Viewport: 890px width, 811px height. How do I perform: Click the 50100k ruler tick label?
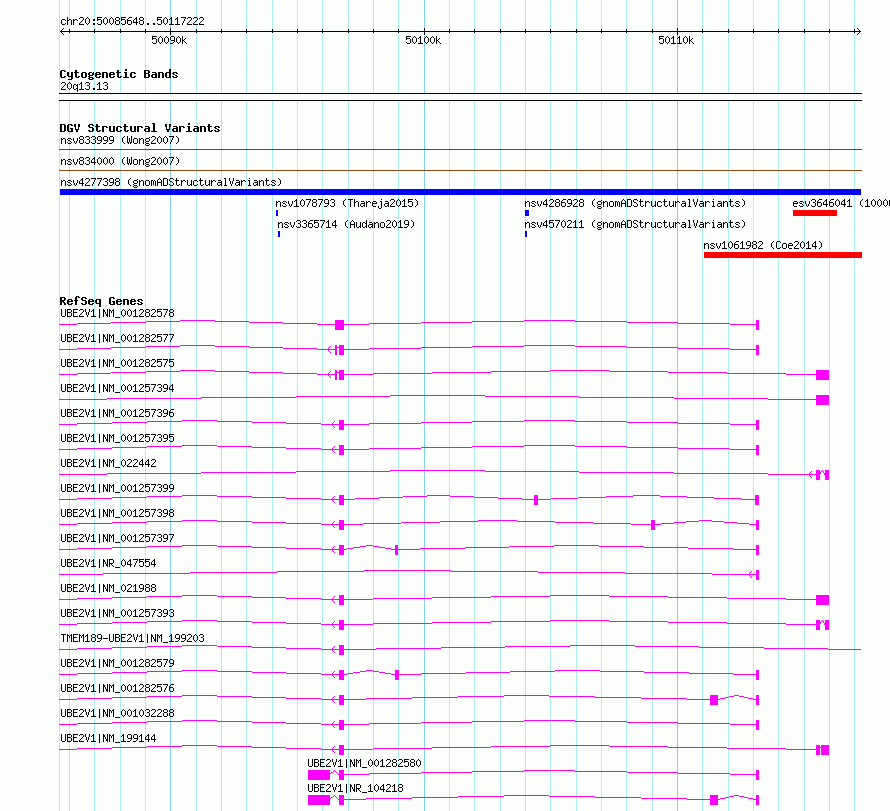(x=423, y=40)
